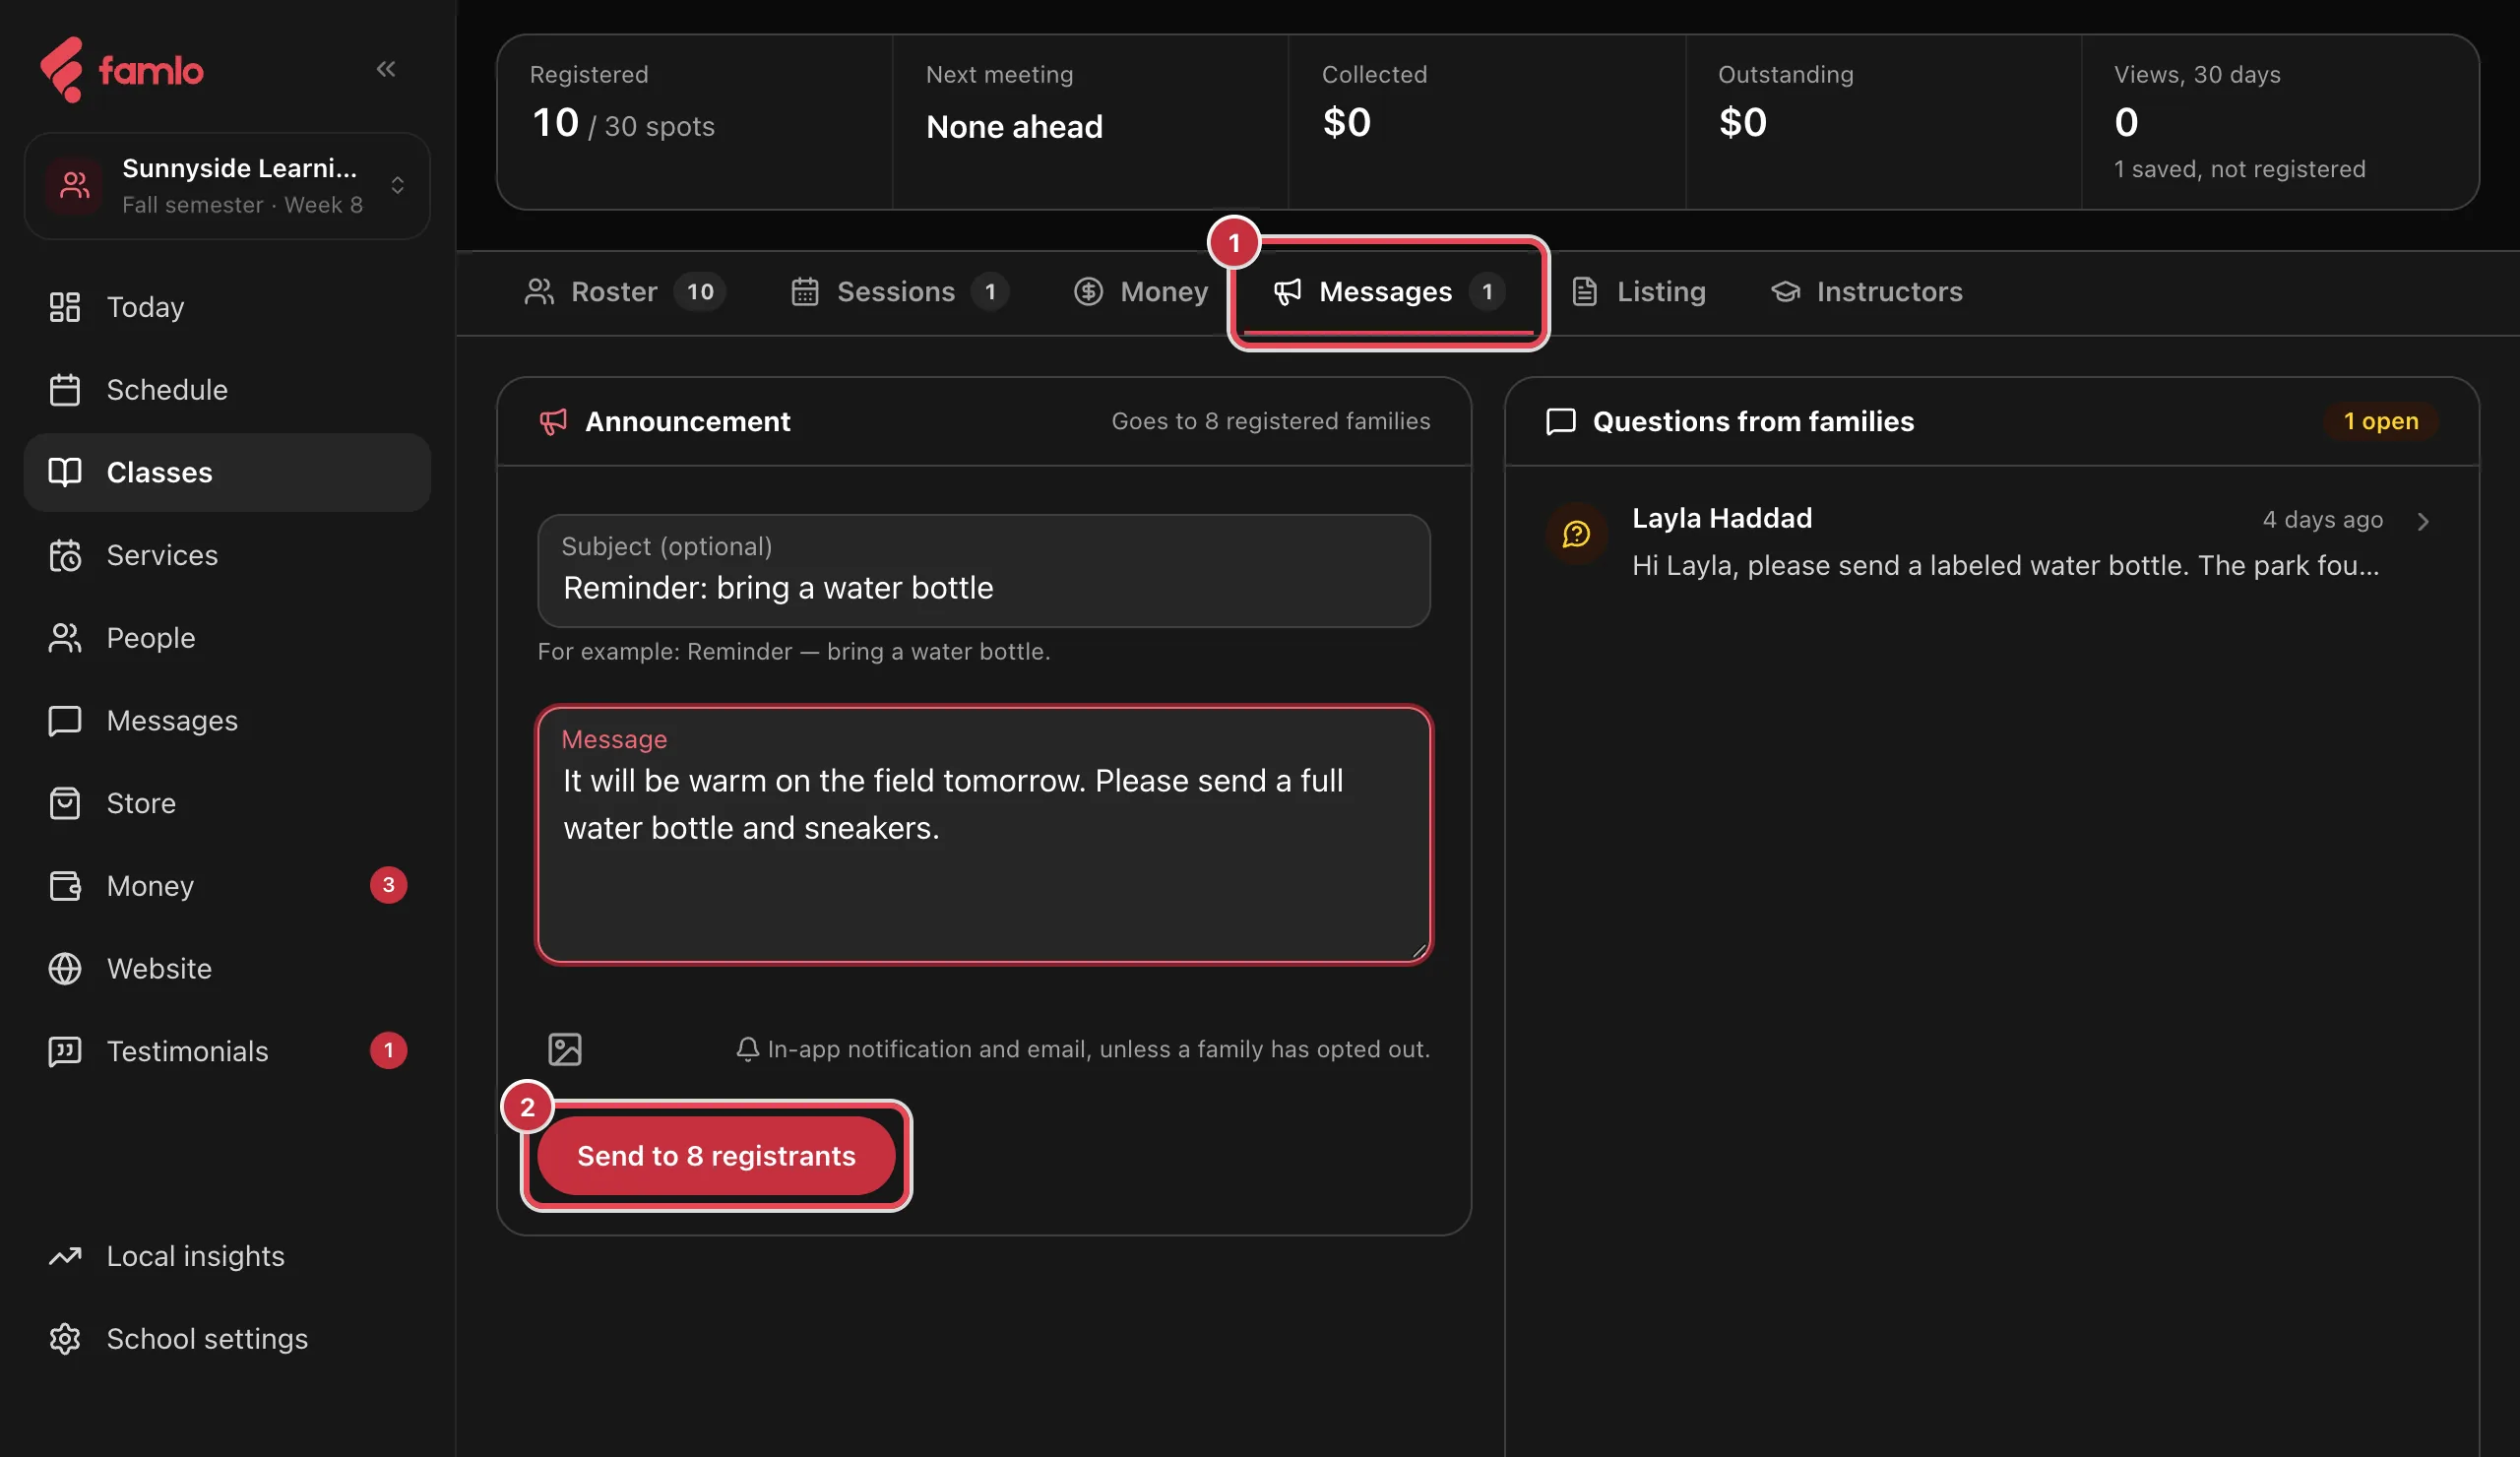
Task: Click into the Message text area
Action: pyautogui.click(x=984, y=835)
